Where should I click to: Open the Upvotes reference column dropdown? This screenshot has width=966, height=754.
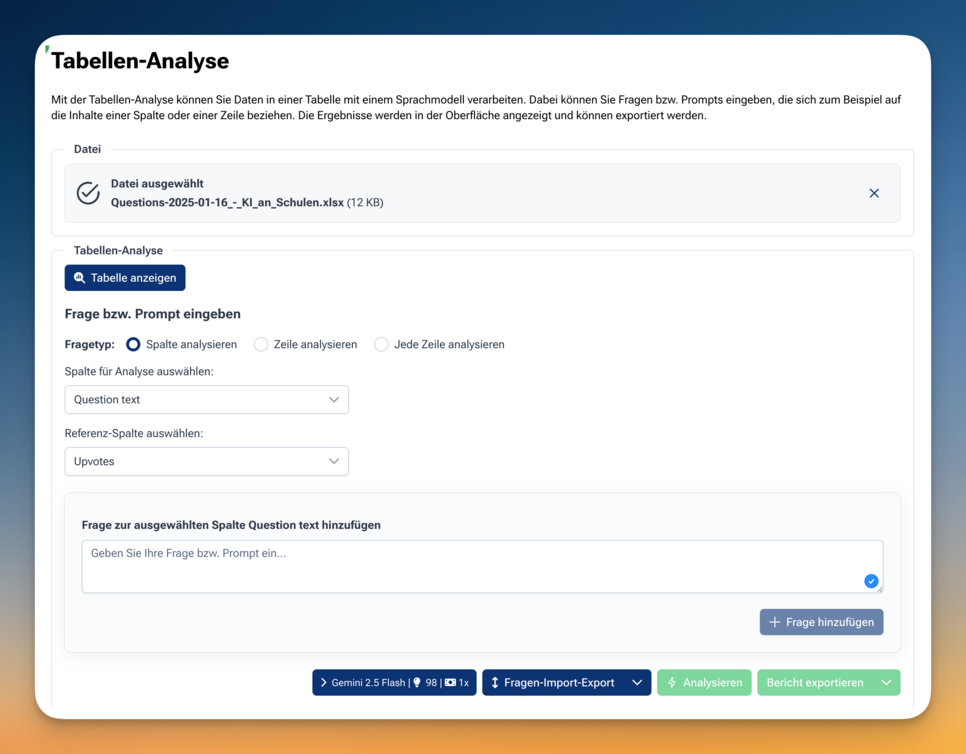pyautogui.click(x=206, y=462)
